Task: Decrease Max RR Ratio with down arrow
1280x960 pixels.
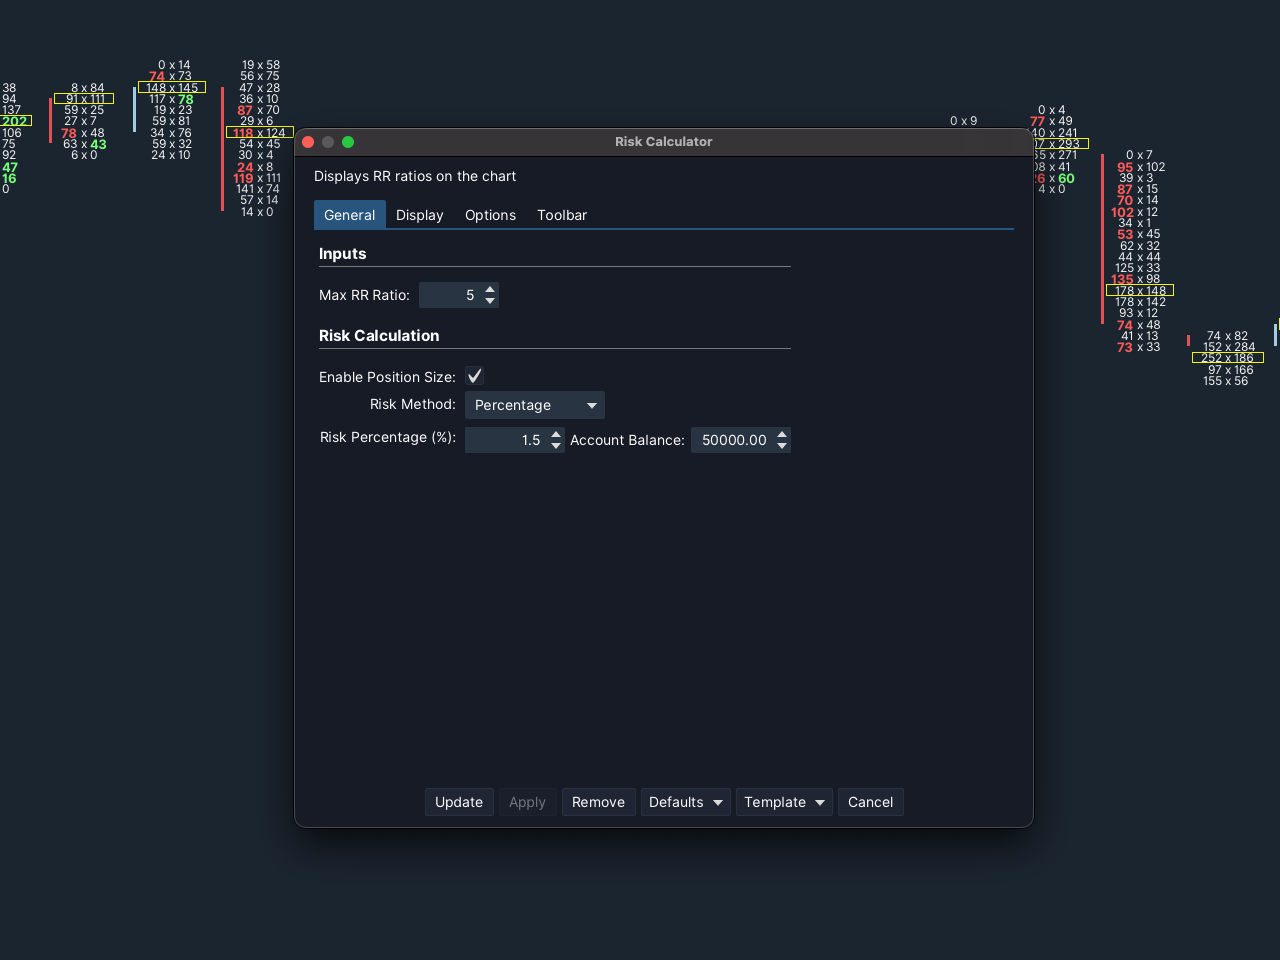Action: 490,301
